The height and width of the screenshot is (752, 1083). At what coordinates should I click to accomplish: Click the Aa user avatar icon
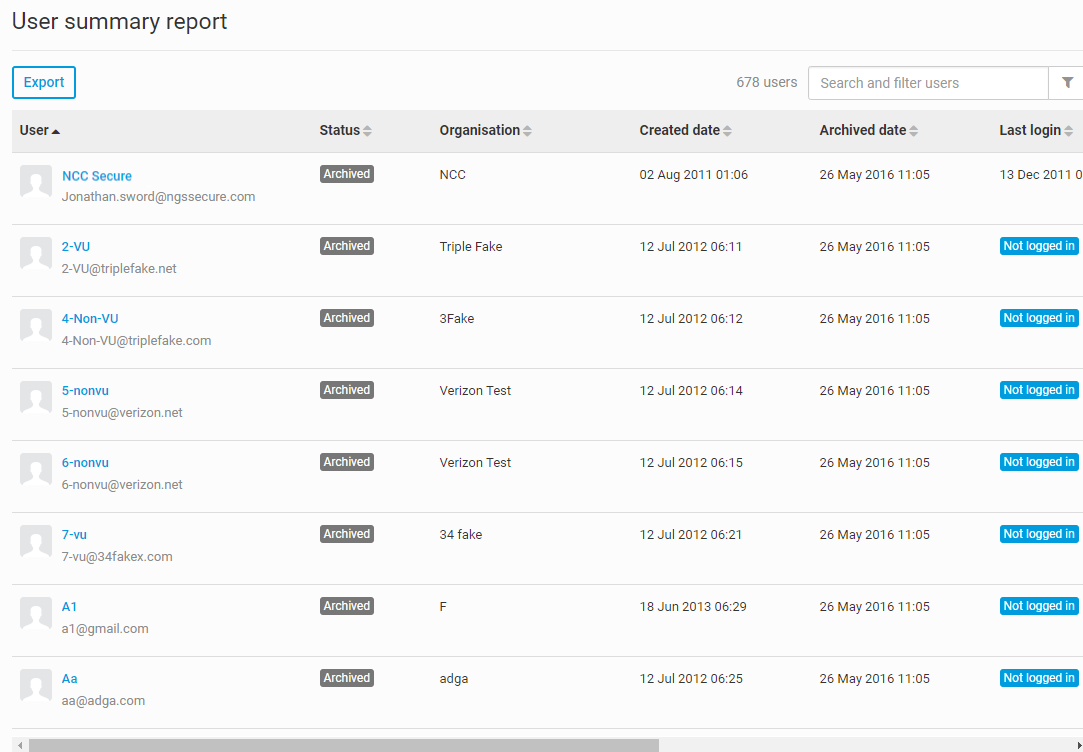(36, 686)
